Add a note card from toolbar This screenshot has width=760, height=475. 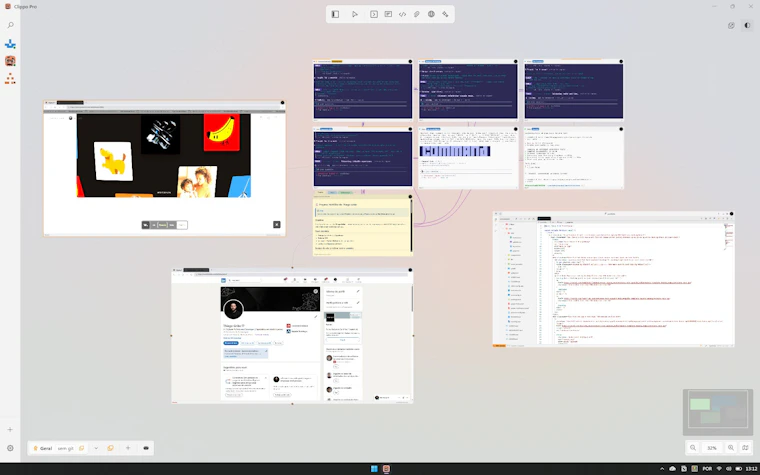388,15
